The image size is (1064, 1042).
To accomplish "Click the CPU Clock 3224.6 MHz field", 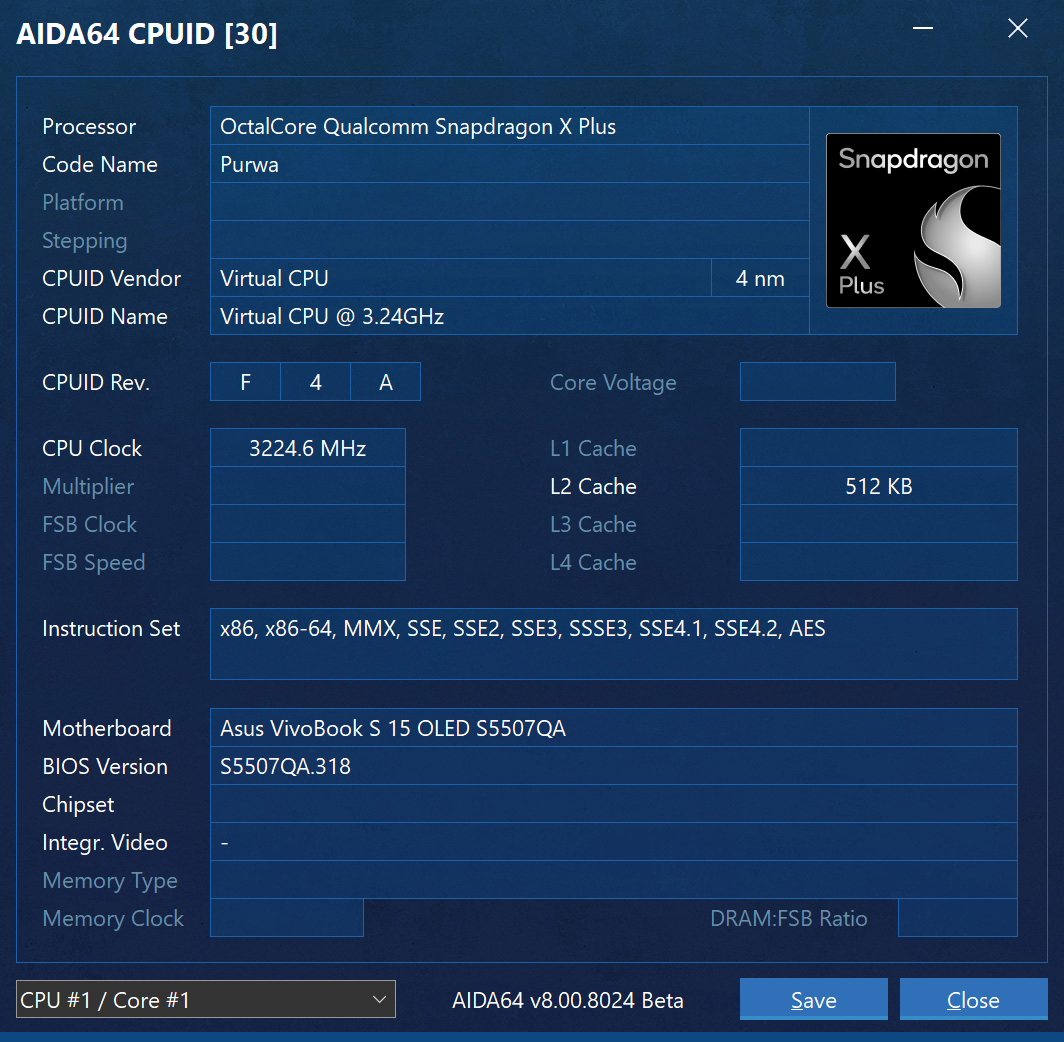I will point(308,449).
